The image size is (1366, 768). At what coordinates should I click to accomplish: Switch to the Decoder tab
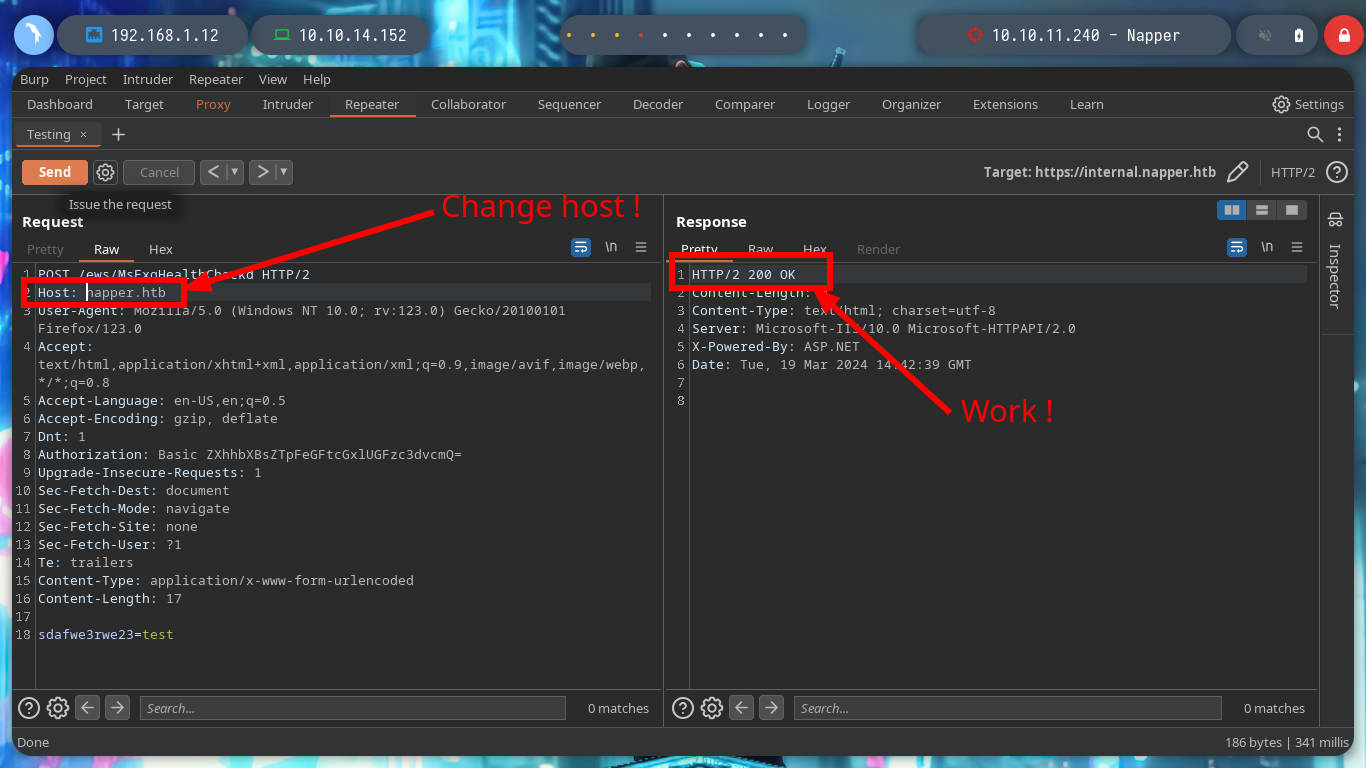658,104
